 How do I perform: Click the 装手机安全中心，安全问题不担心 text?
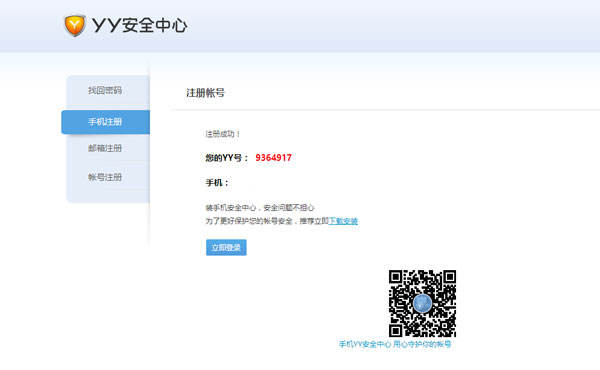point(260,207)
